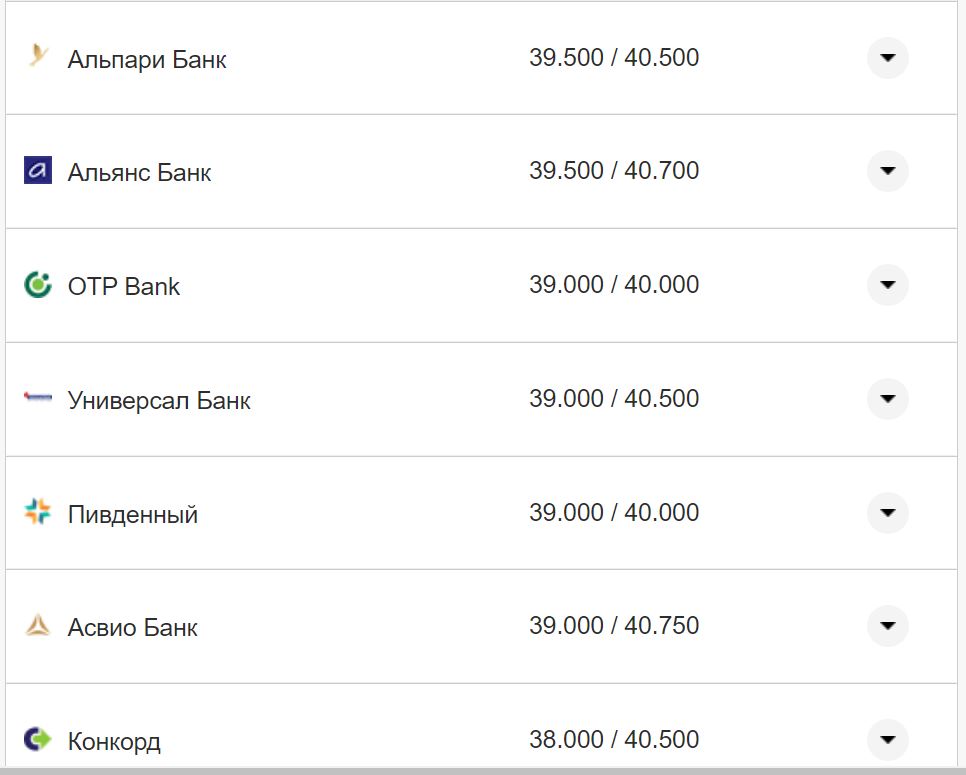Viewport: 966px width, 775px height.
Task: Toggle the Пивденный row dropdown arrow
Action: 887,513
